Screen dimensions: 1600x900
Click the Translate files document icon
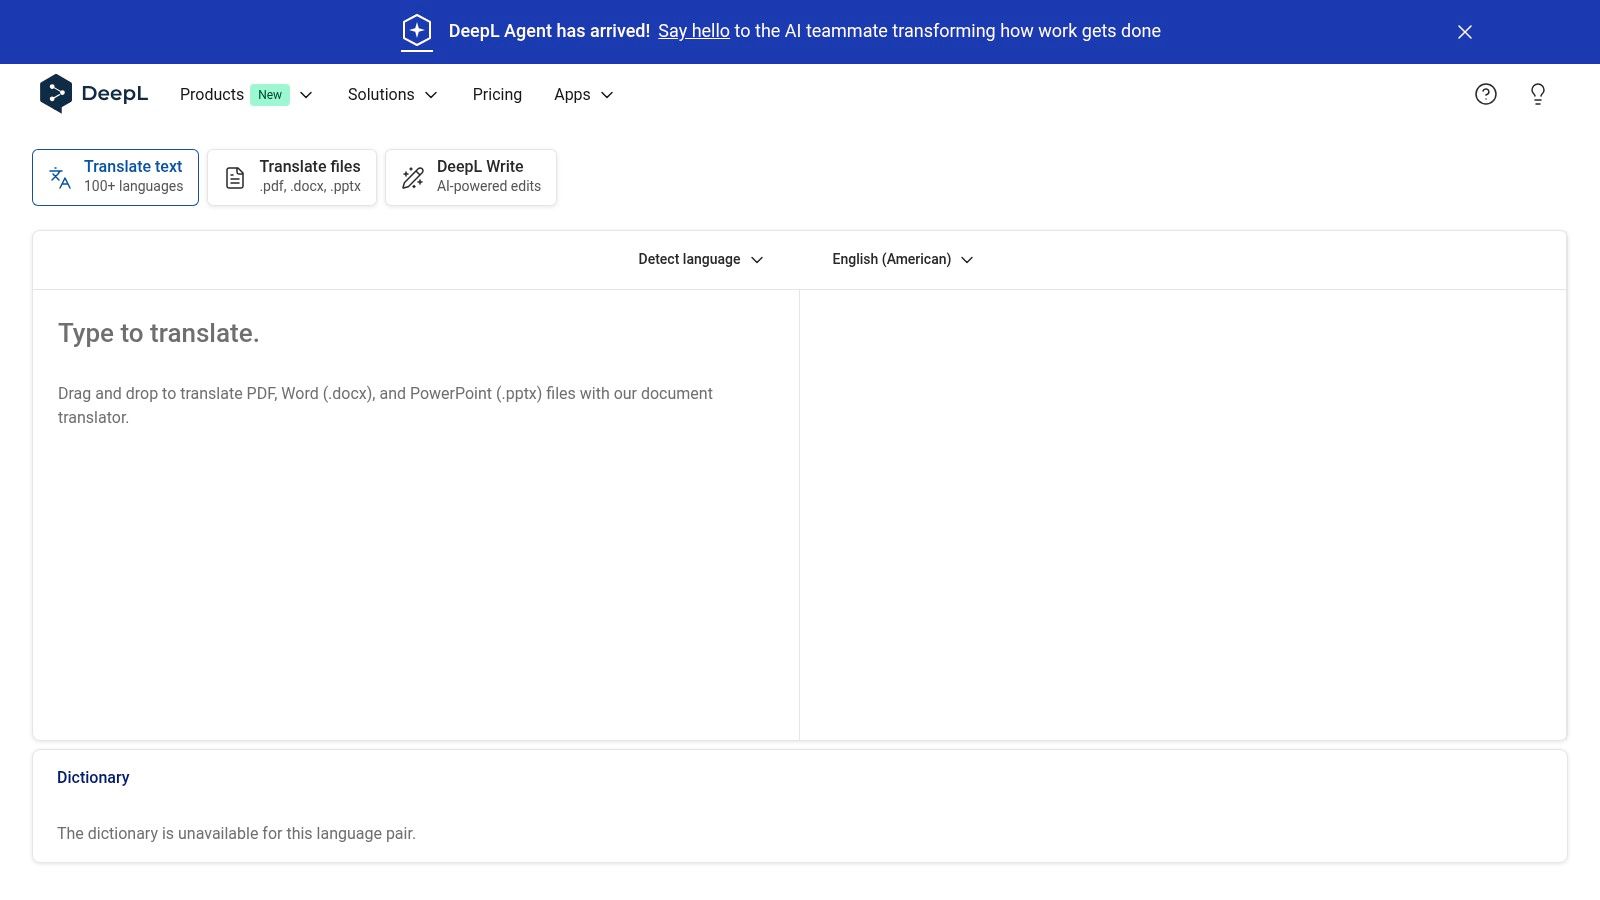(x=235, y=178)
